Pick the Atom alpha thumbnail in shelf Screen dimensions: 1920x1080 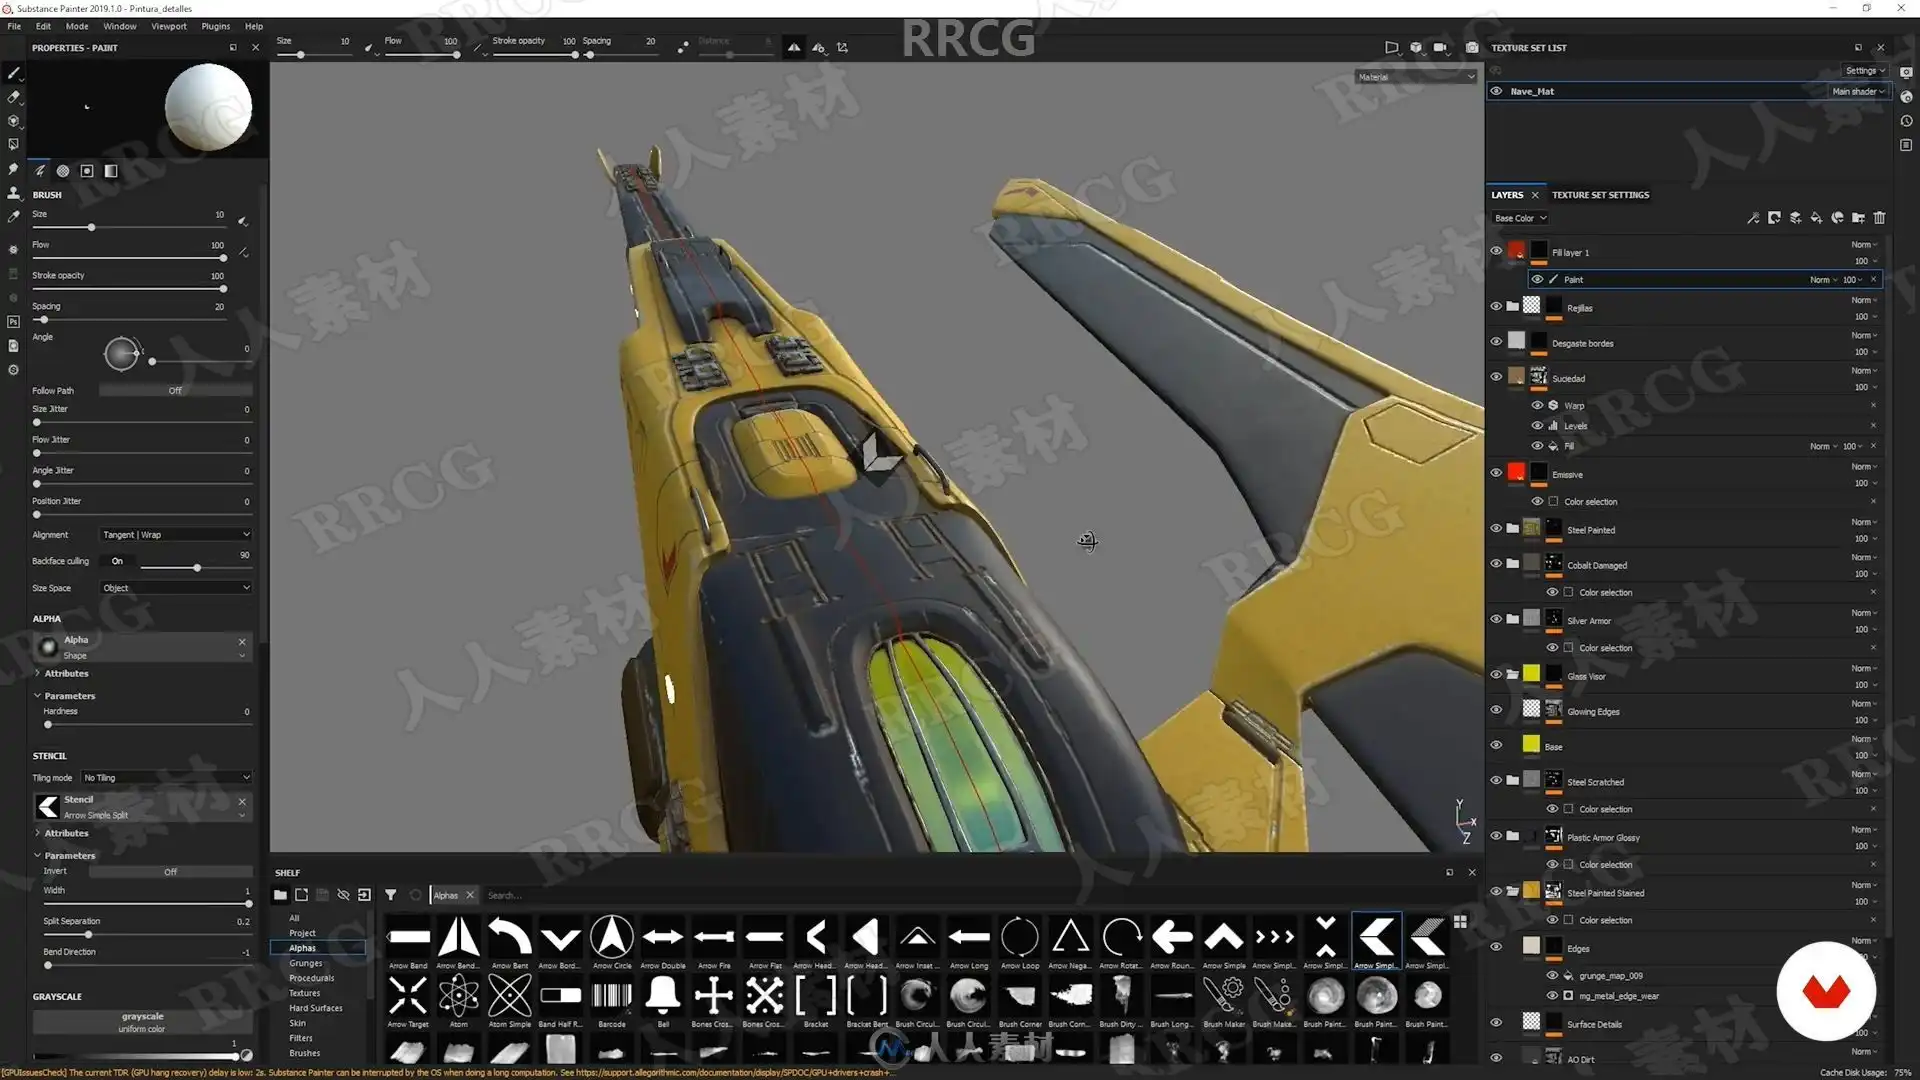pos(458,997)
